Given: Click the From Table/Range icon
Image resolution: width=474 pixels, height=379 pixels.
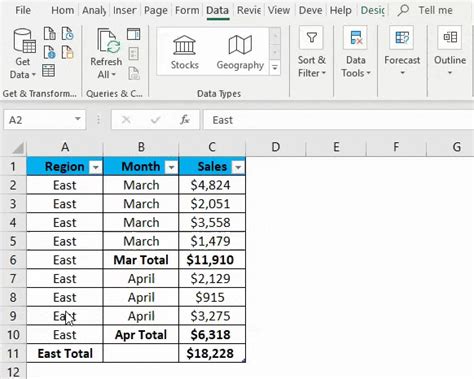Looking at the screenshot, I should [x=49, y=71].
